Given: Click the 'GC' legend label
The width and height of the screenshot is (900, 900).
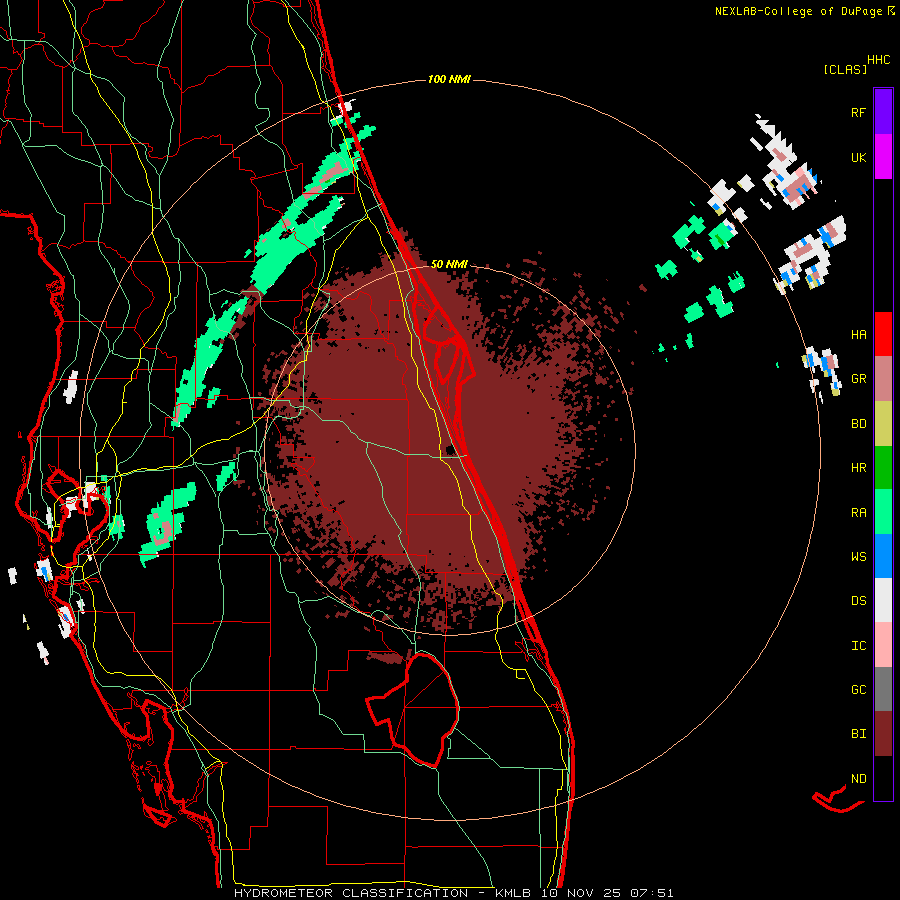Looking at the screenshot, I should [858, 690].
